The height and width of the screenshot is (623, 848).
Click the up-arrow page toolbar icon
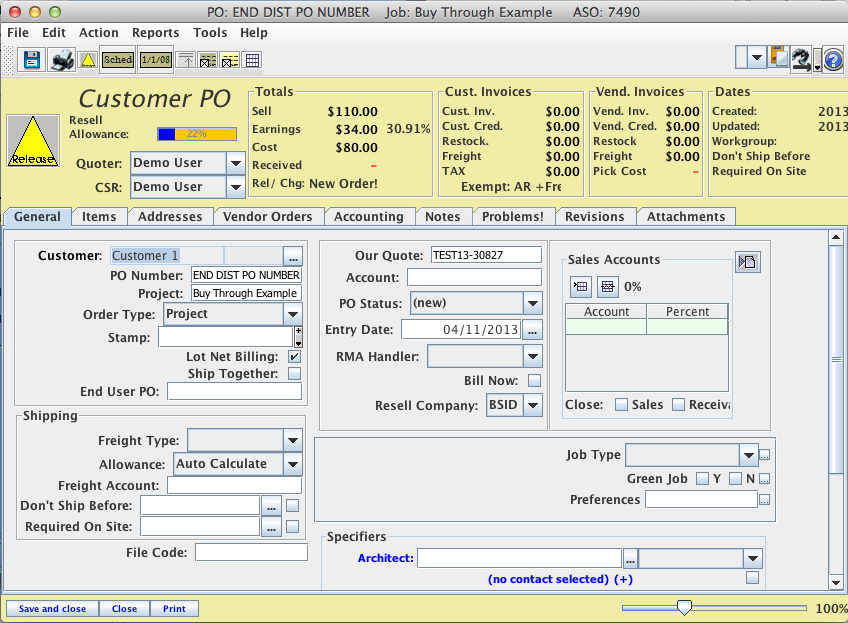click(x=186, y=60)
